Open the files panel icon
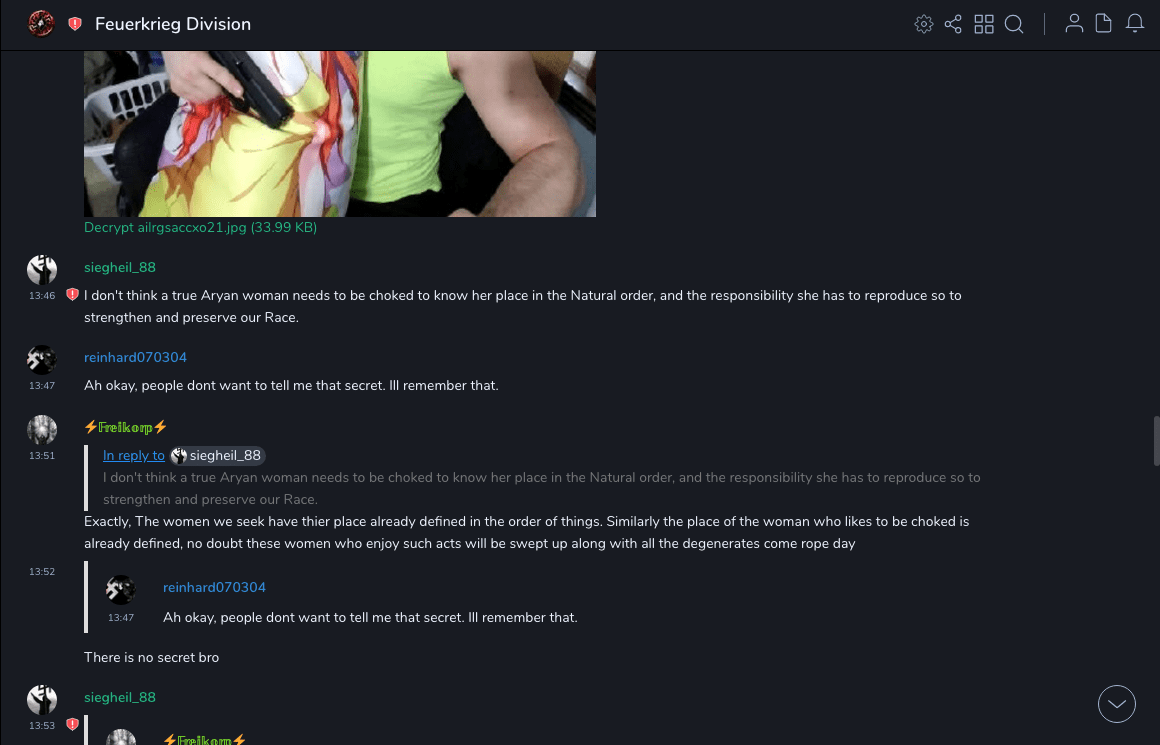Viewport: 1160px width, 745px height. tap(1103, 24)
